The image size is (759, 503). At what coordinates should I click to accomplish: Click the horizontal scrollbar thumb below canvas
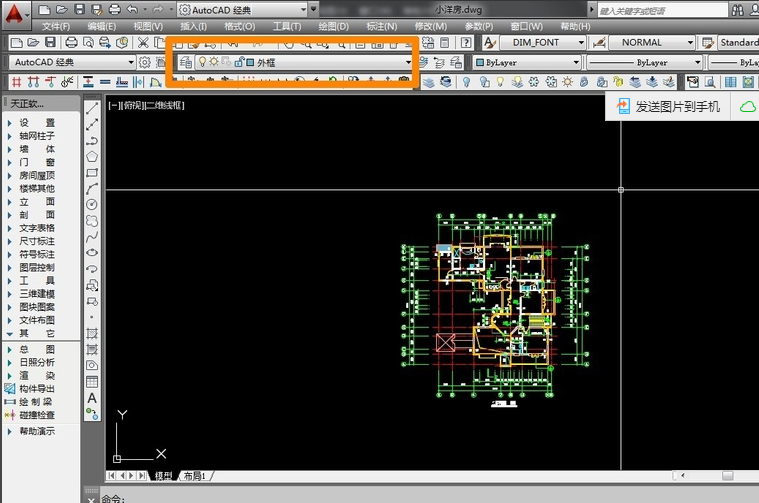[x=727, y=476]
